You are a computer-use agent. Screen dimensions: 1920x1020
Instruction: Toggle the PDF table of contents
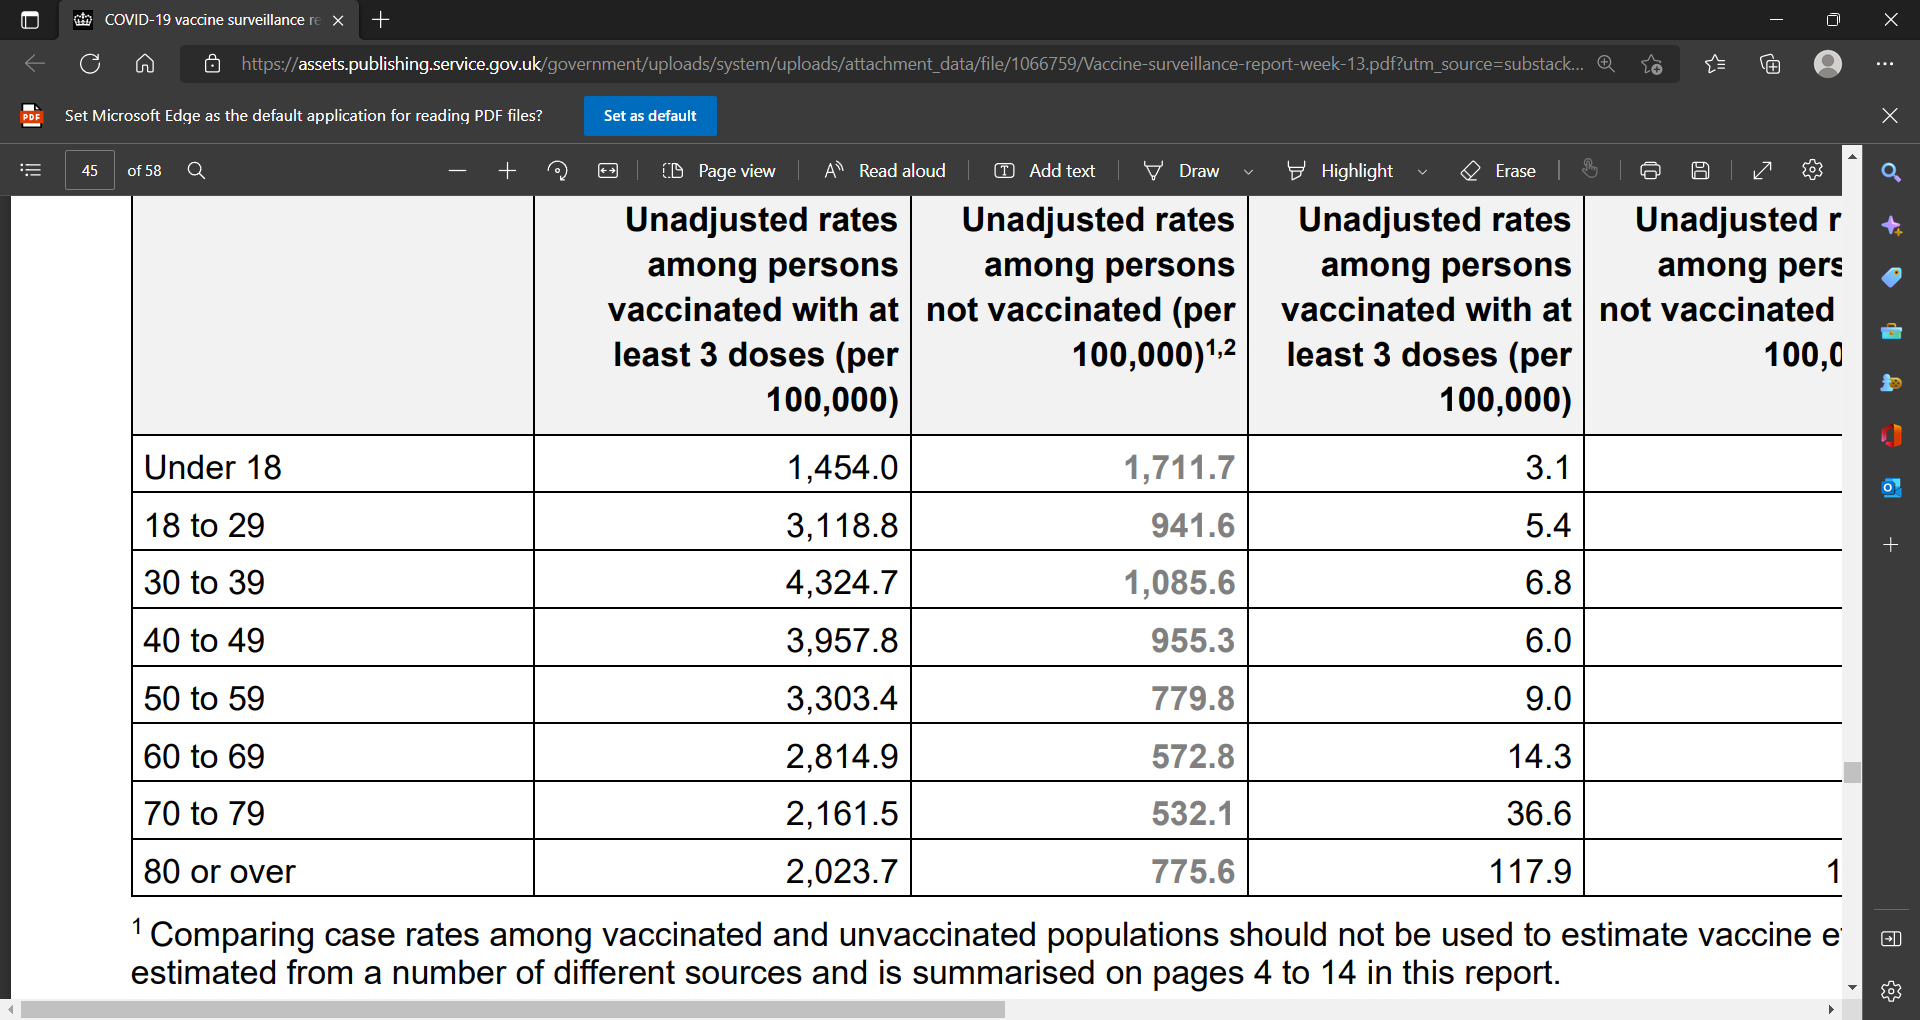pos(31,170)
